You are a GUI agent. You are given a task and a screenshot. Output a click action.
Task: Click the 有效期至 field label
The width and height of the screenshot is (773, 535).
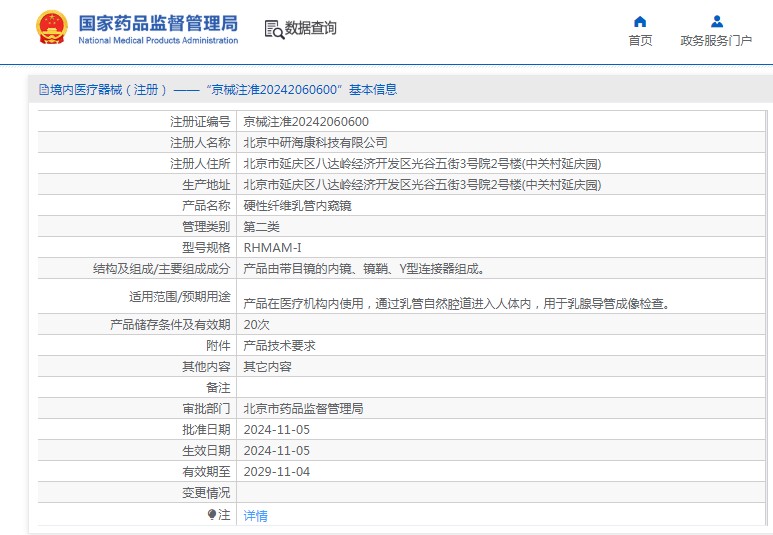click(x=206, y=472)
